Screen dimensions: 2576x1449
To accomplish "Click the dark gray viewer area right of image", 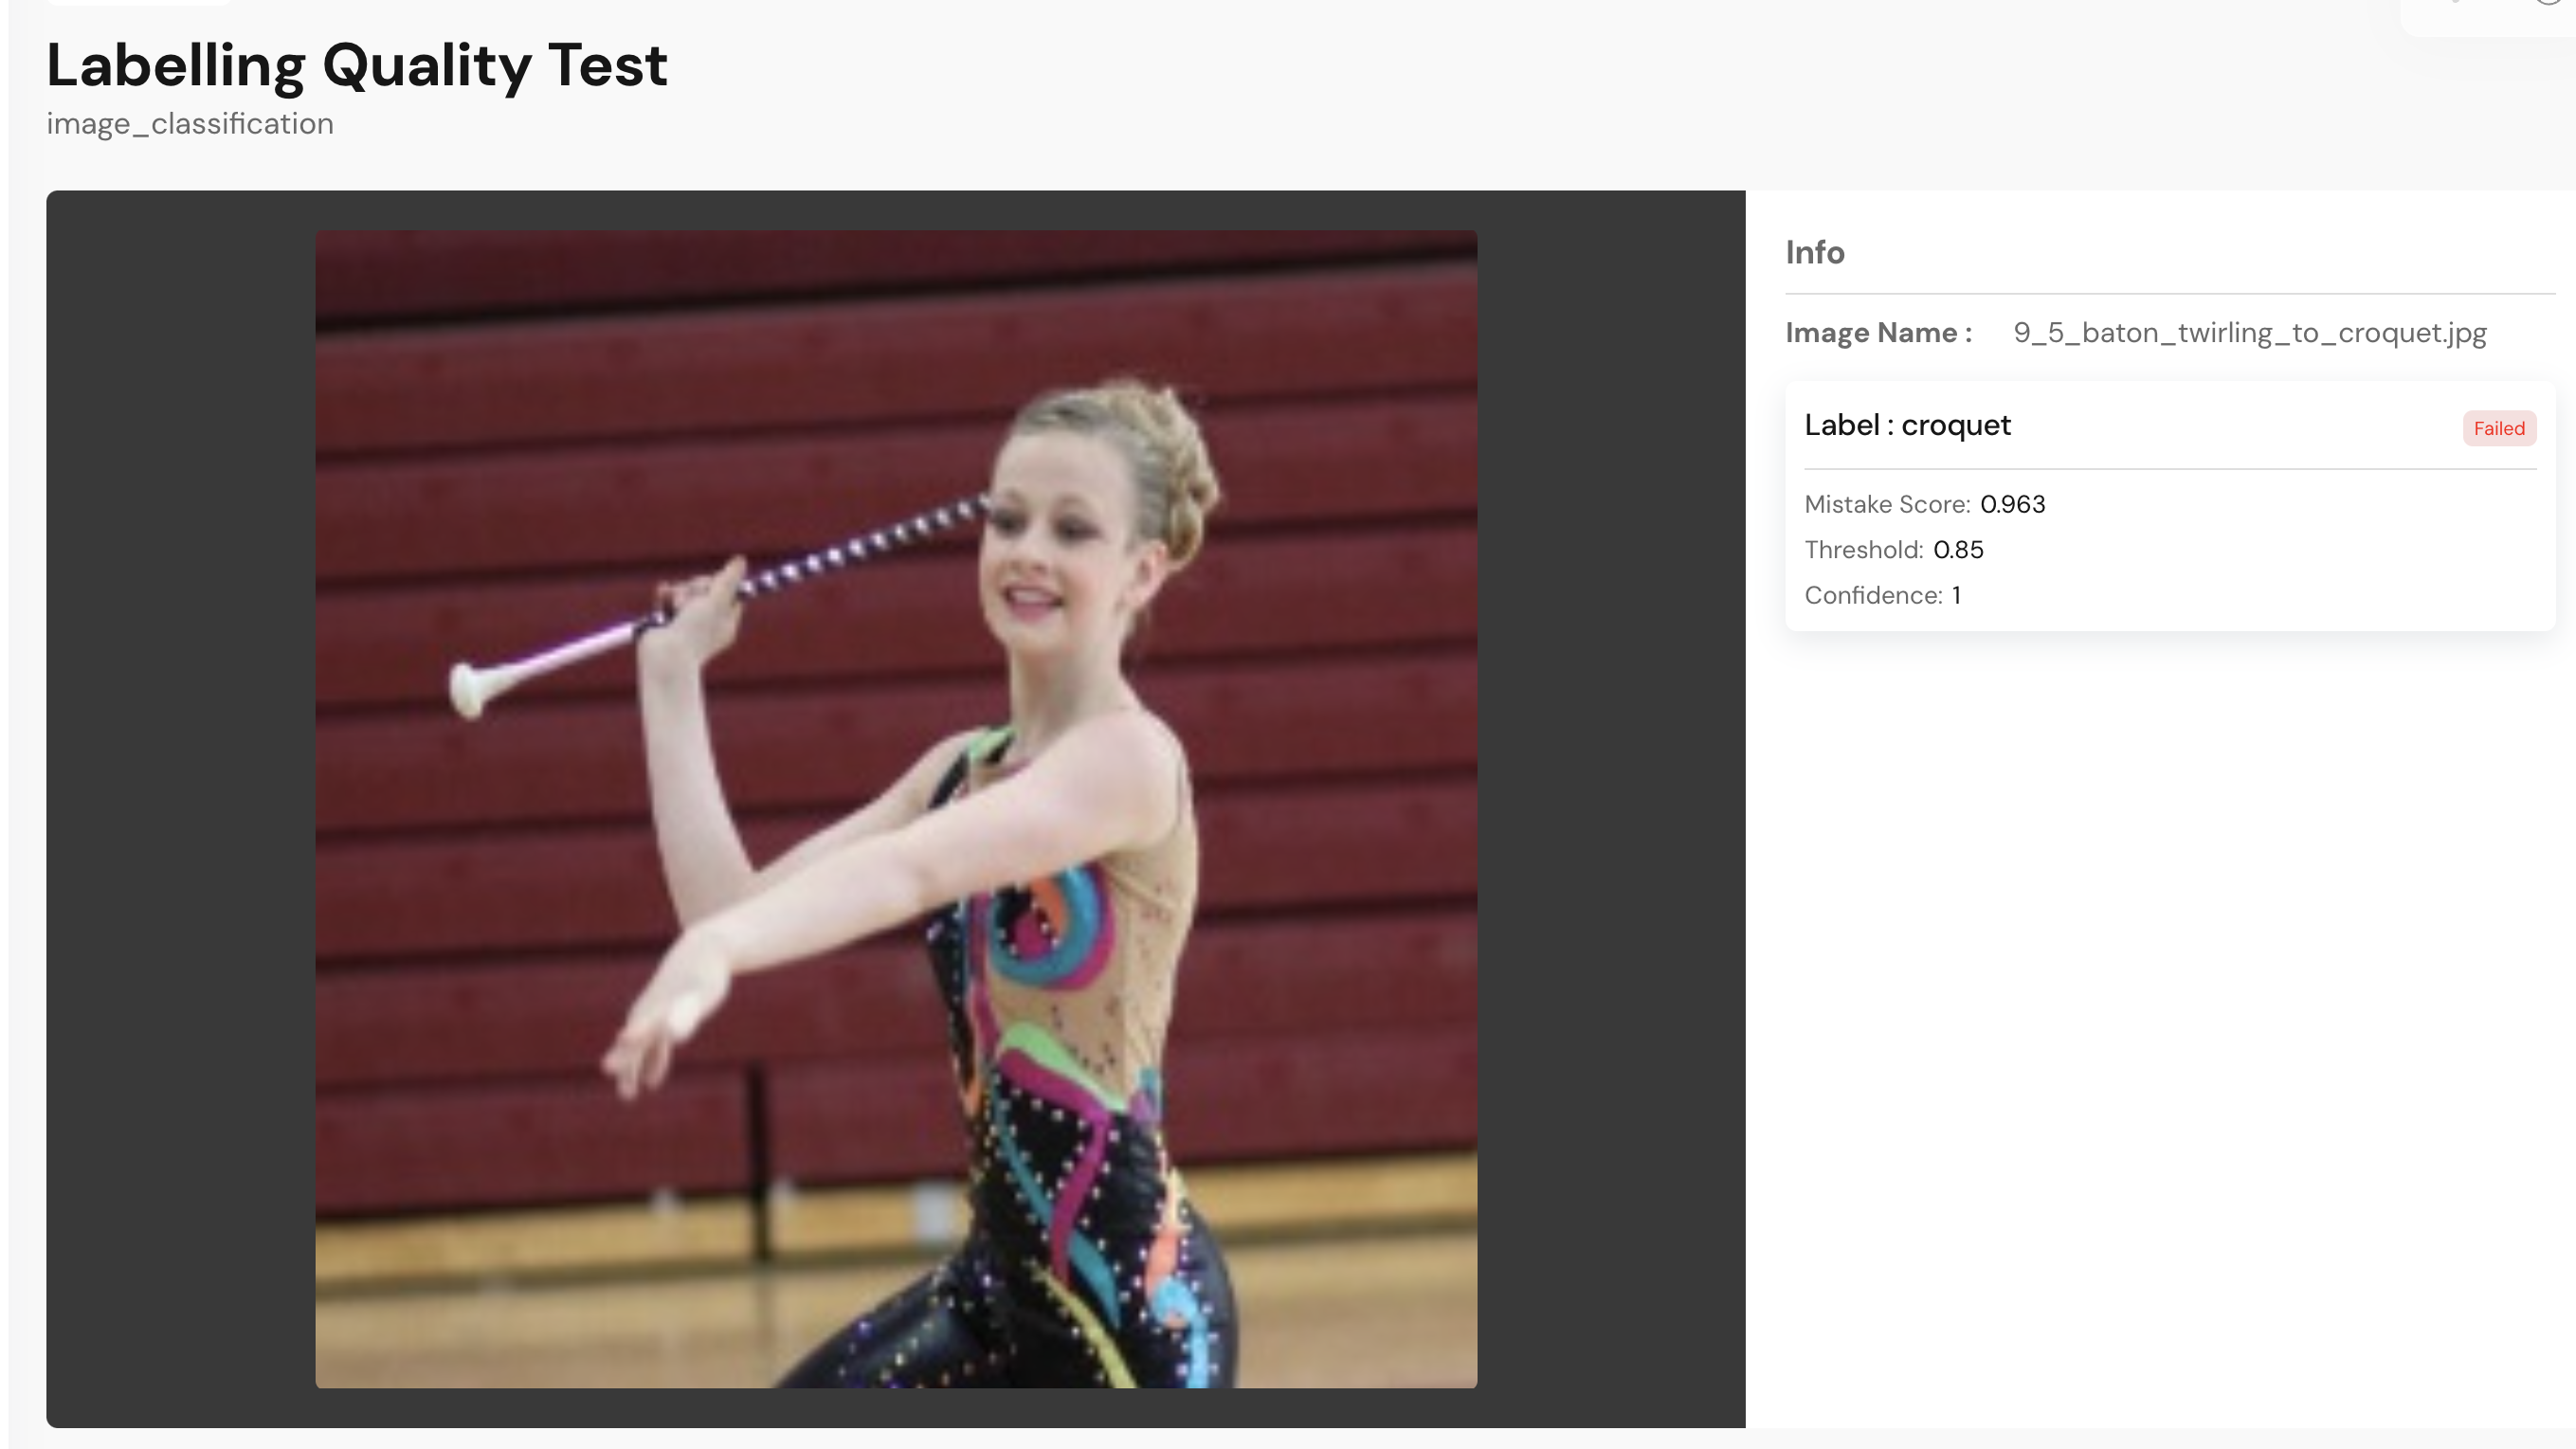I will [x=1610, y=808].
